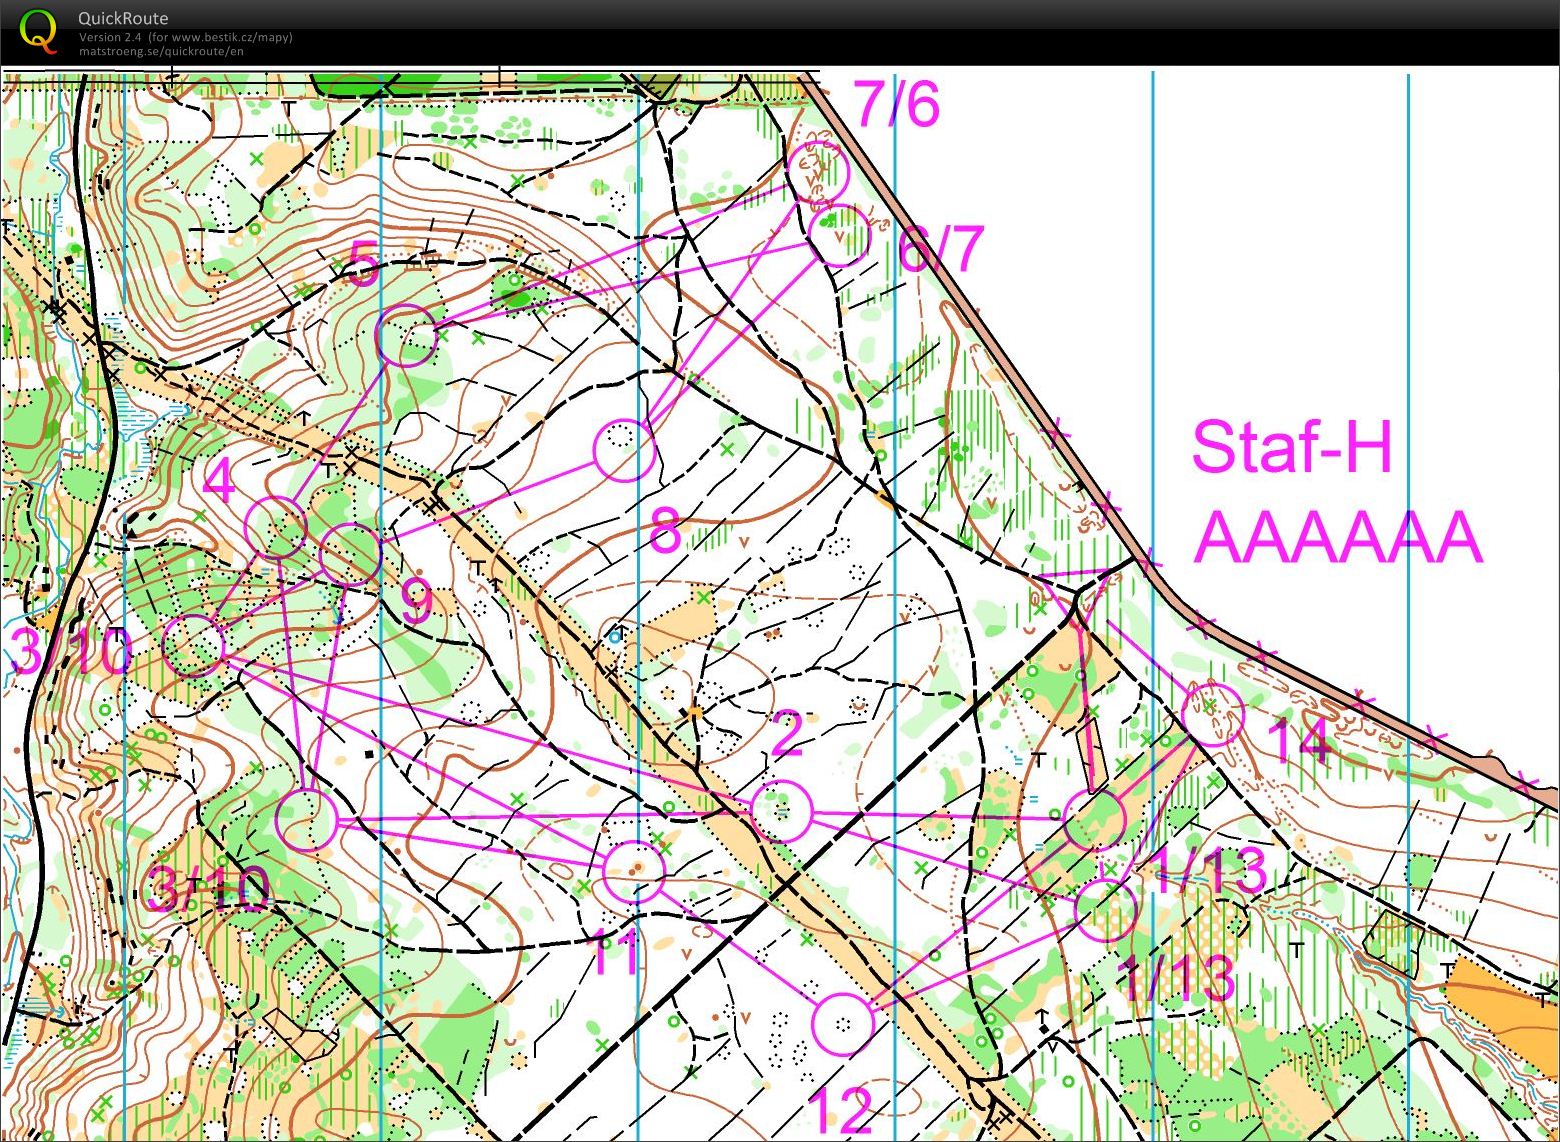Select the control 11 circle
This screenshot has width=1560, height=1142.
pyautogui.click(x=634, y=872)
